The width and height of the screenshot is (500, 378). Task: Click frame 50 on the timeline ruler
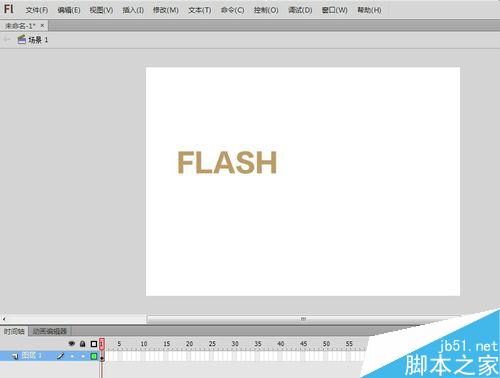(x=326, y=344)
